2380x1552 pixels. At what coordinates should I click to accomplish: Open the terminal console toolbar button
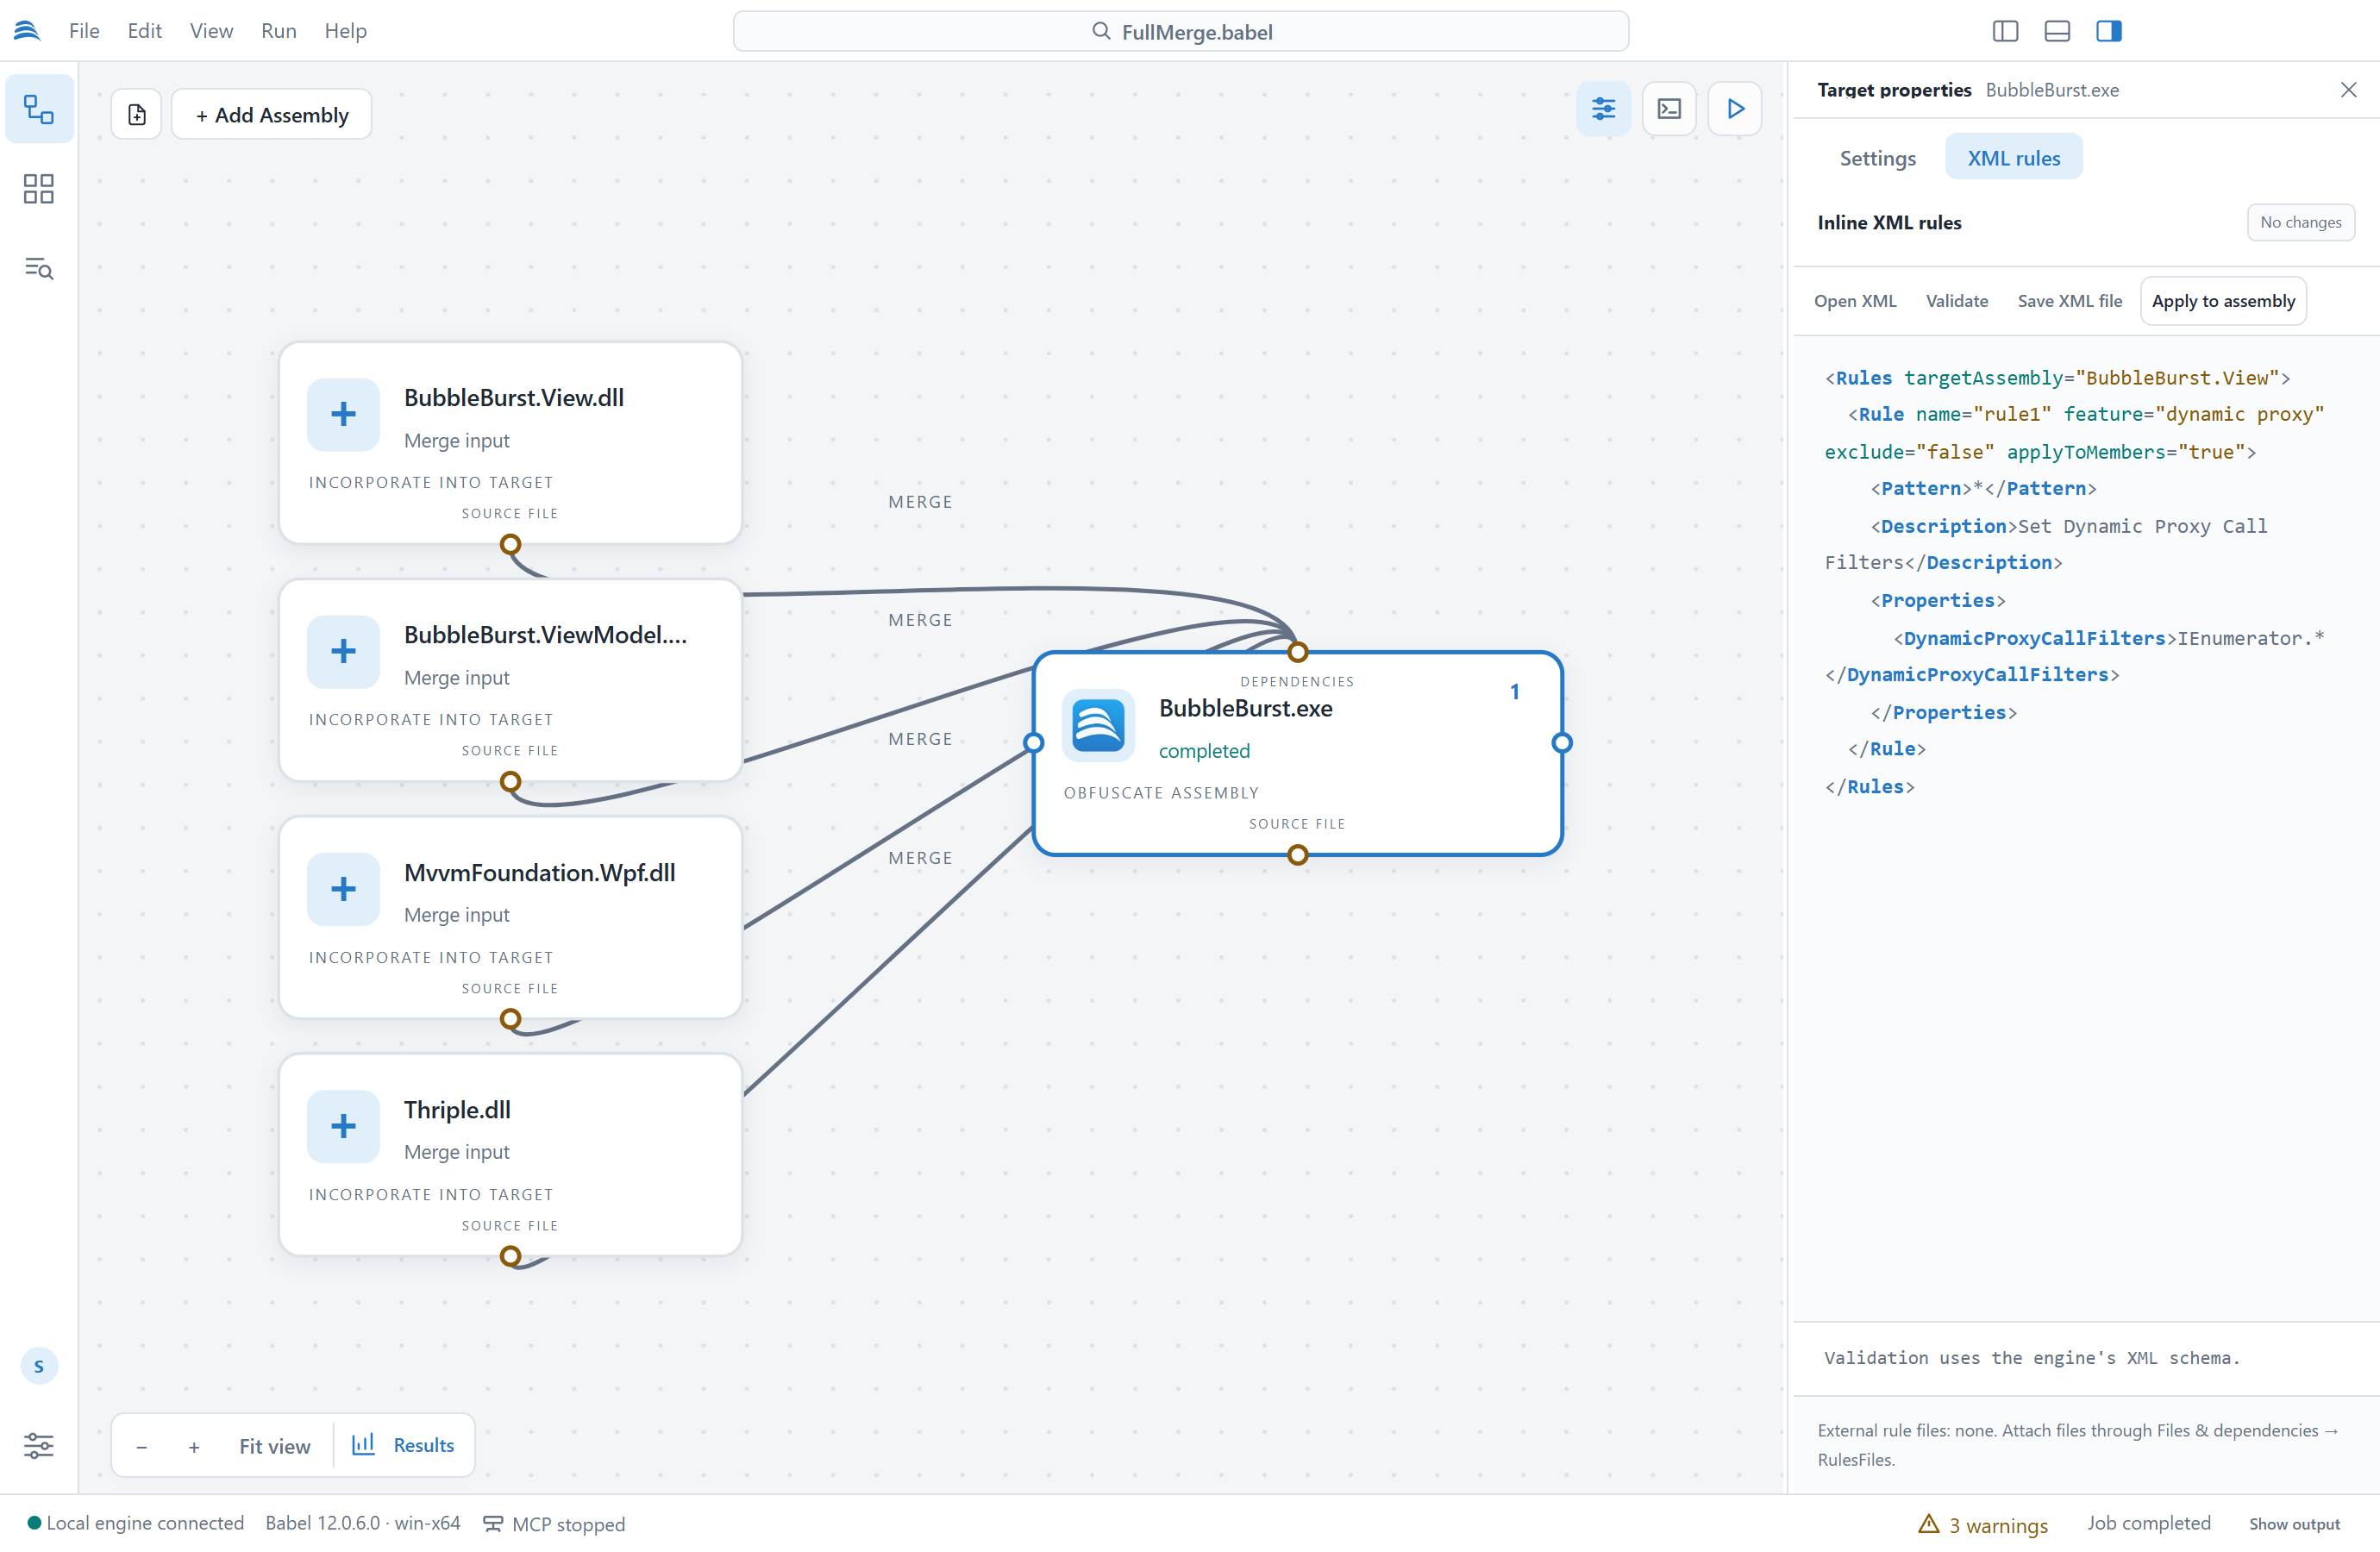1669,109
